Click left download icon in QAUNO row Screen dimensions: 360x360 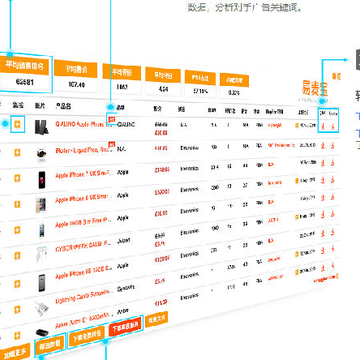pos(323,126)
